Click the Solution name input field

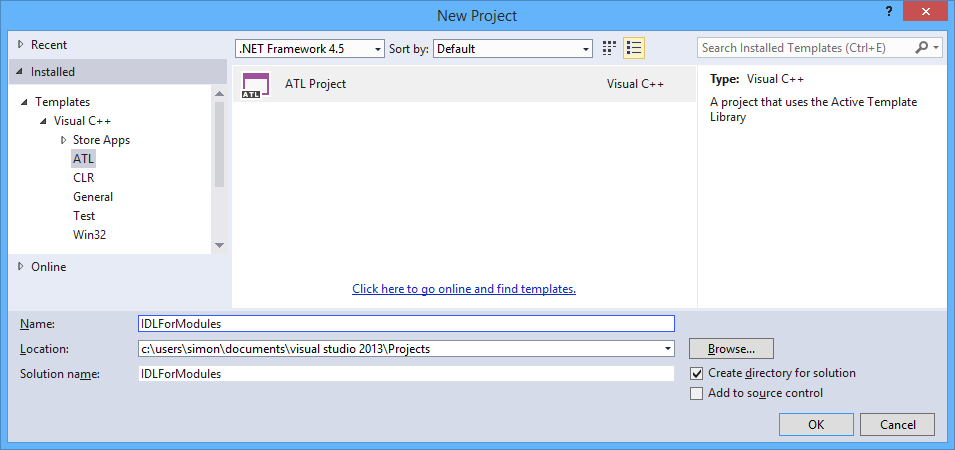click(x=406, y=373)
